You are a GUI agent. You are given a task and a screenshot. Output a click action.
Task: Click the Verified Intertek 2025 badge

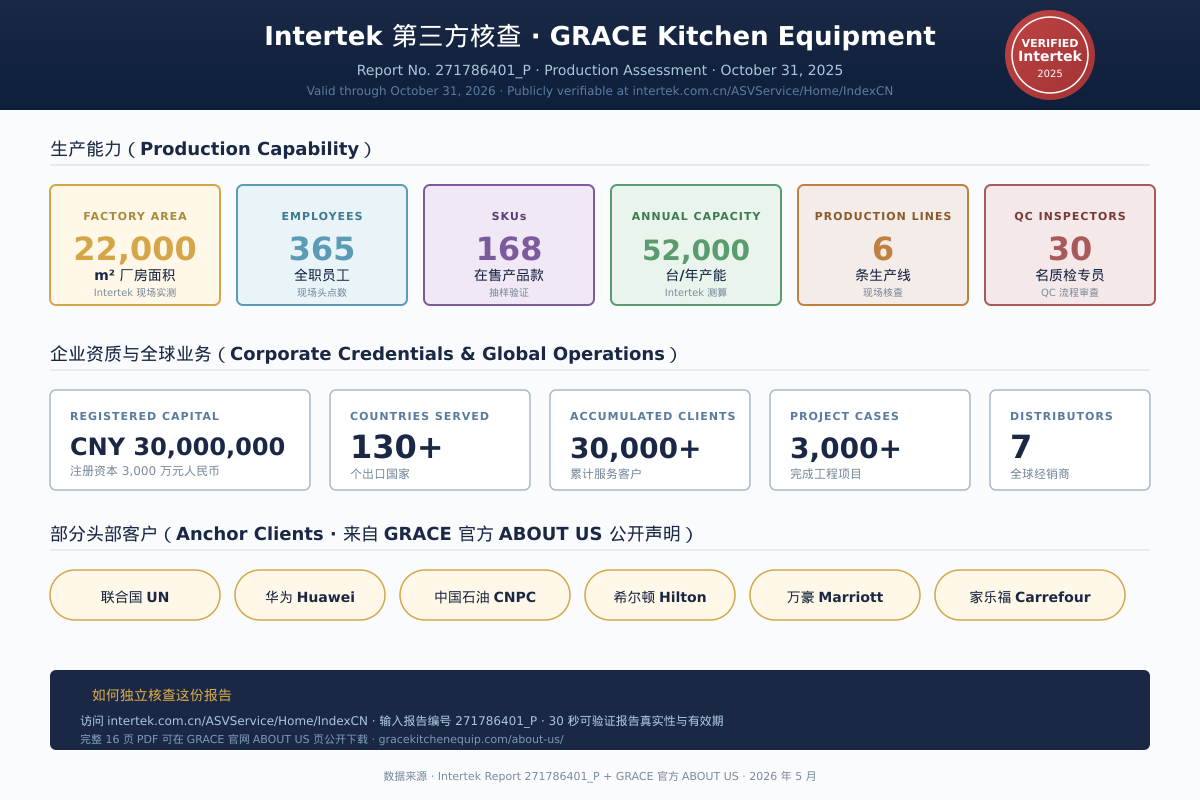(1050, 55)
